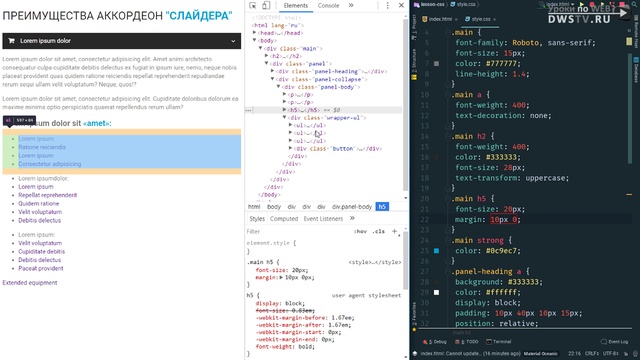
Task: Click the #ffffff gutter color swatch
Action: pyautogui.click(x=436, y=293)
